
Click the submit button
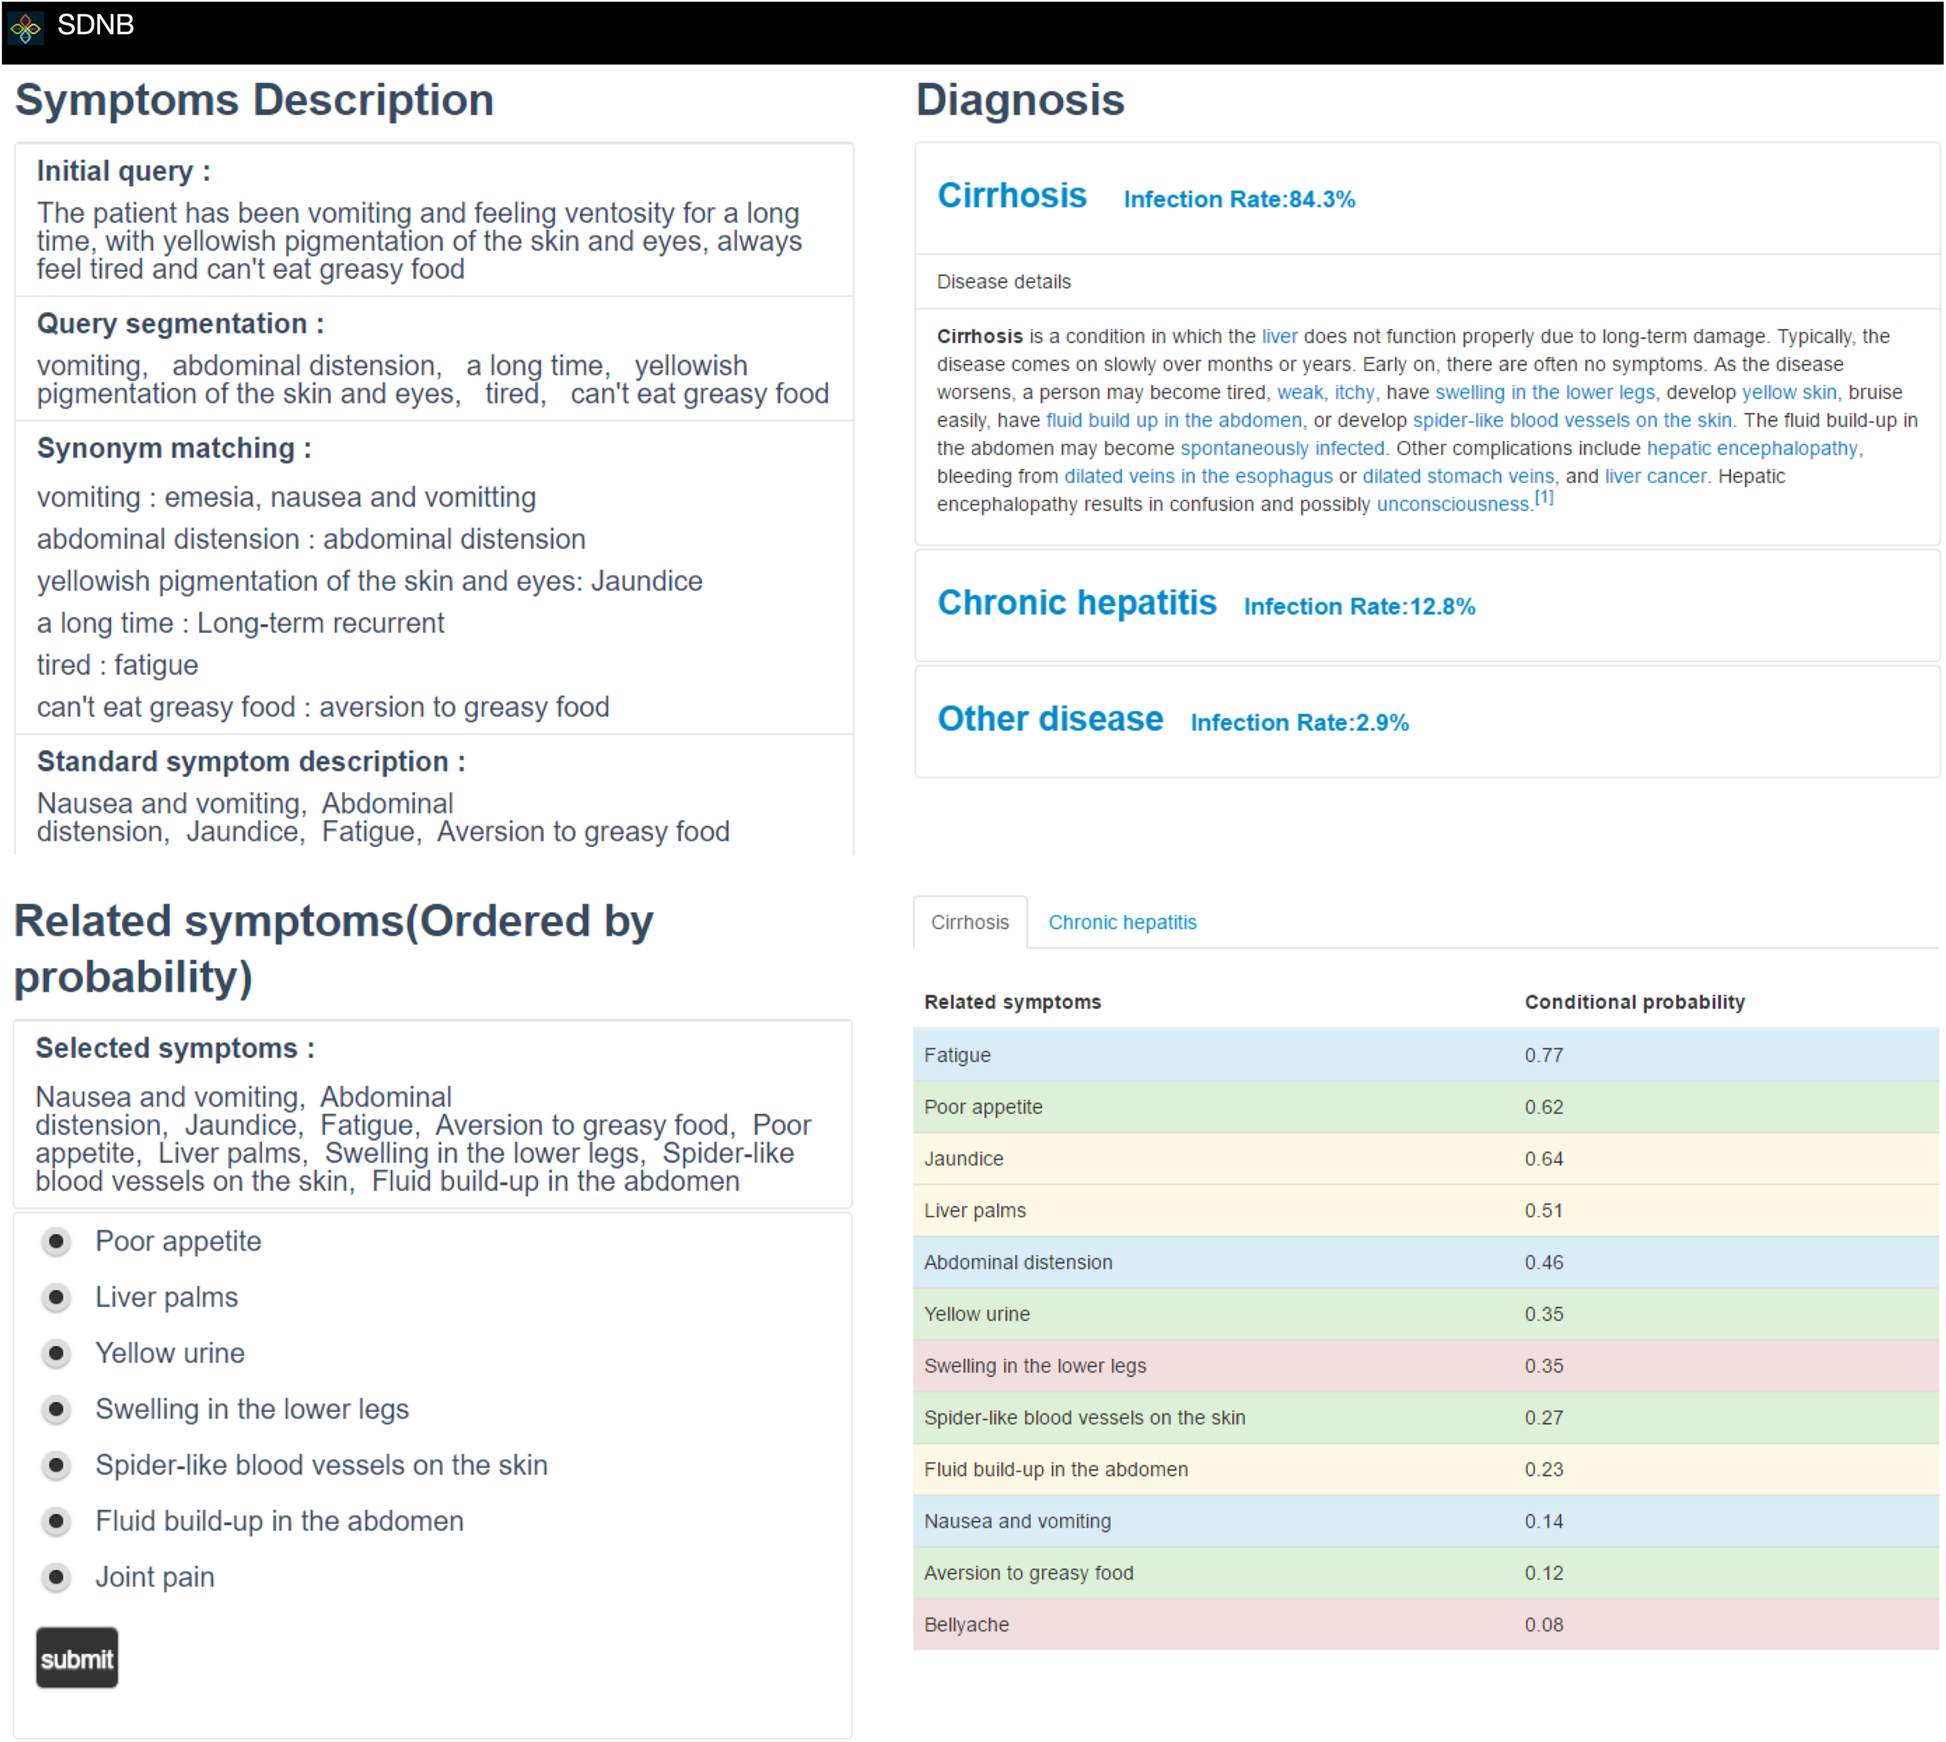tap(77, 1658)
